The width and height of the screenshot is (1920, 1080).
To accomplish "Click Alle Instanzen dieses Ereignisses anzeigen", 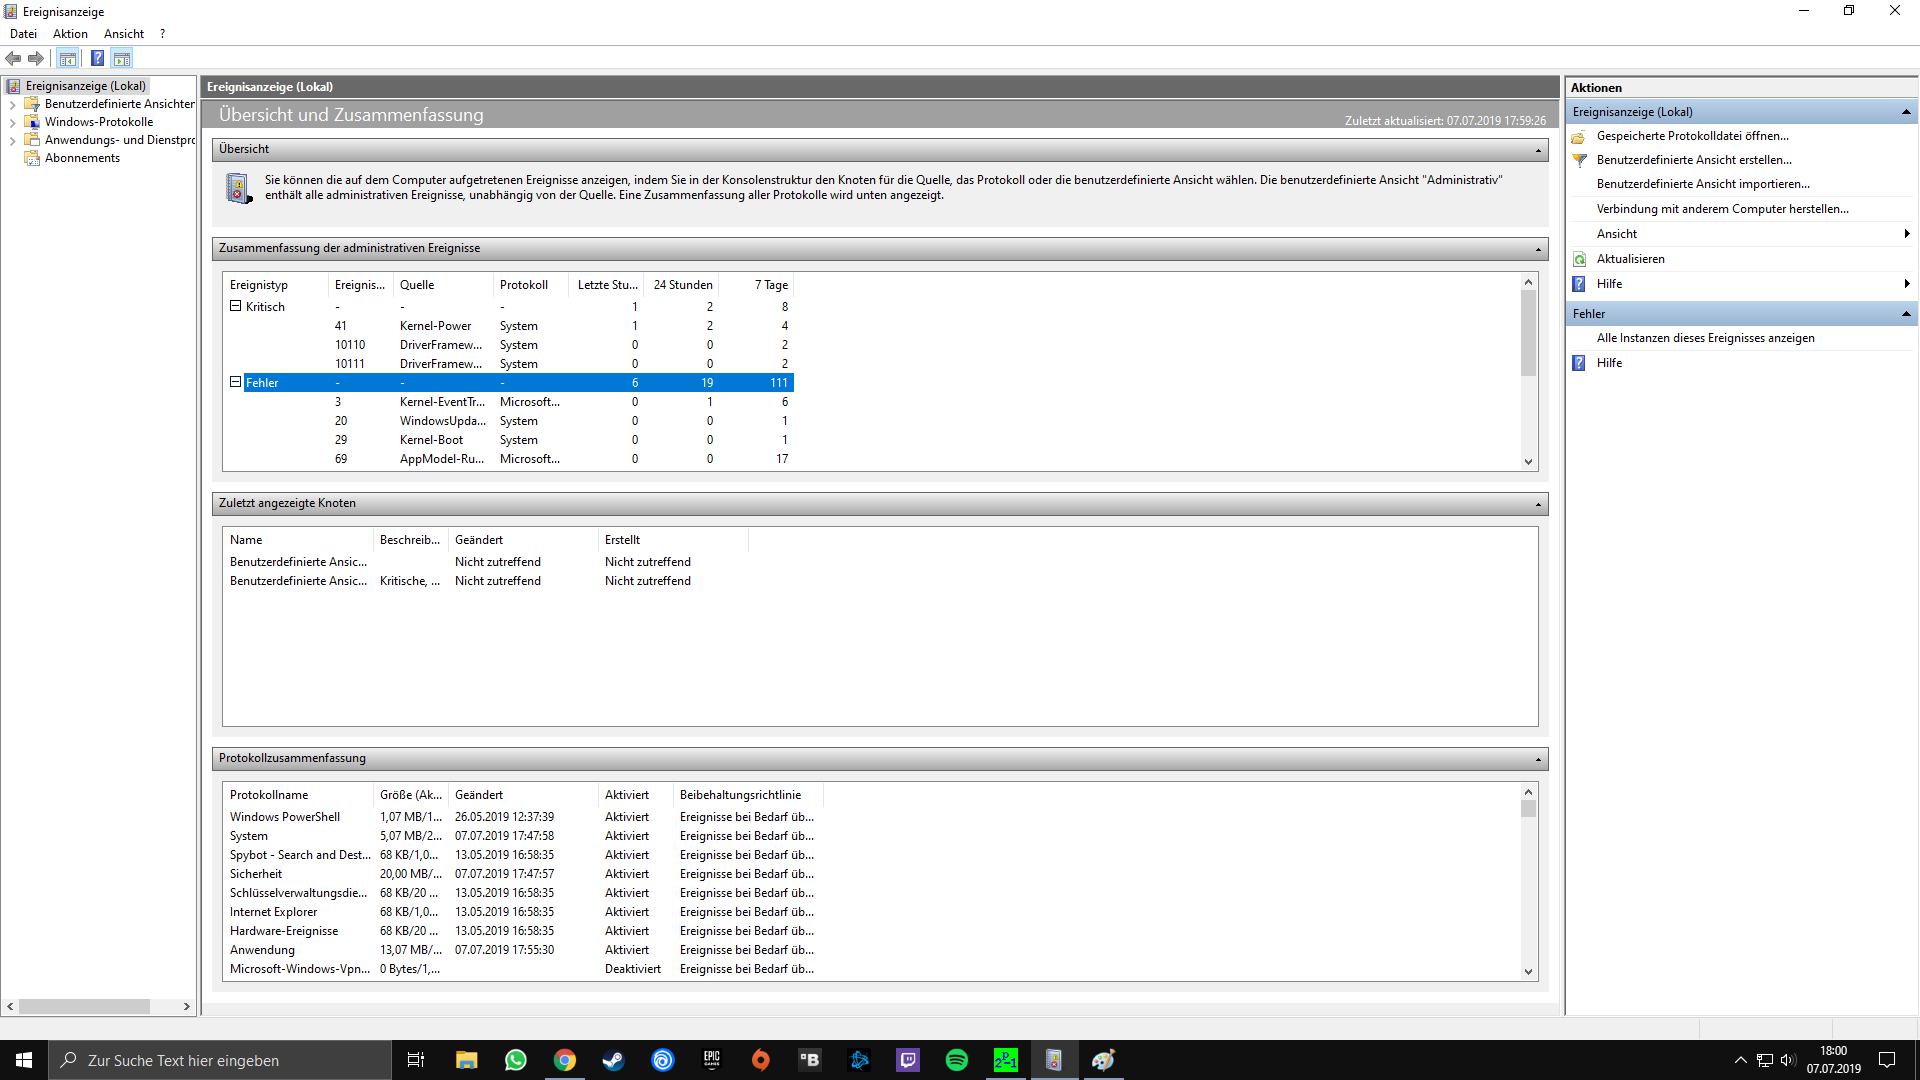I will 1705,338.
